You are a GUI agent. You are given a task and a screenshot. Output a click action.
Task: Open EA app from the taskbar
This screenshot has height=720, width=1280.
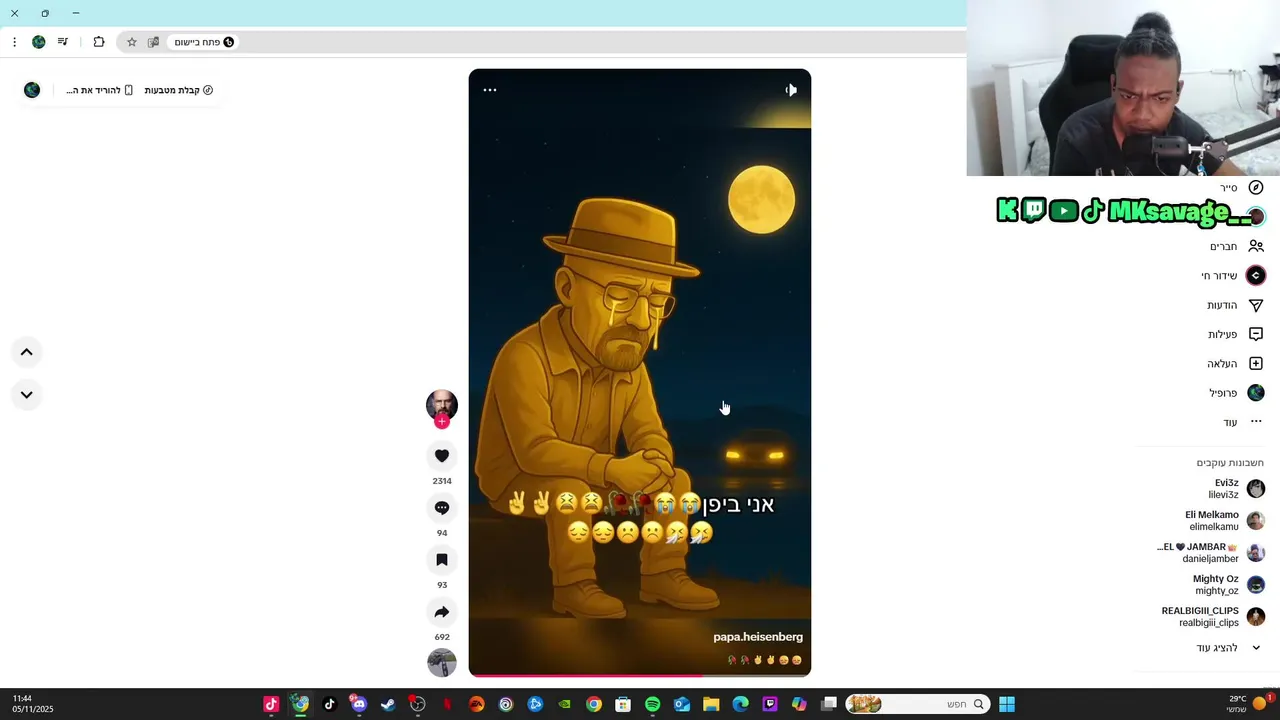point(476,705)
